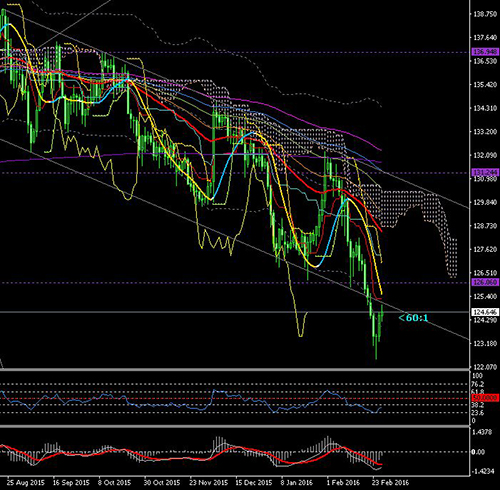Viewport: 500px width, 490px height.
Task: Click the 8 Oct 2015 date label
Action: click(114, 482)
